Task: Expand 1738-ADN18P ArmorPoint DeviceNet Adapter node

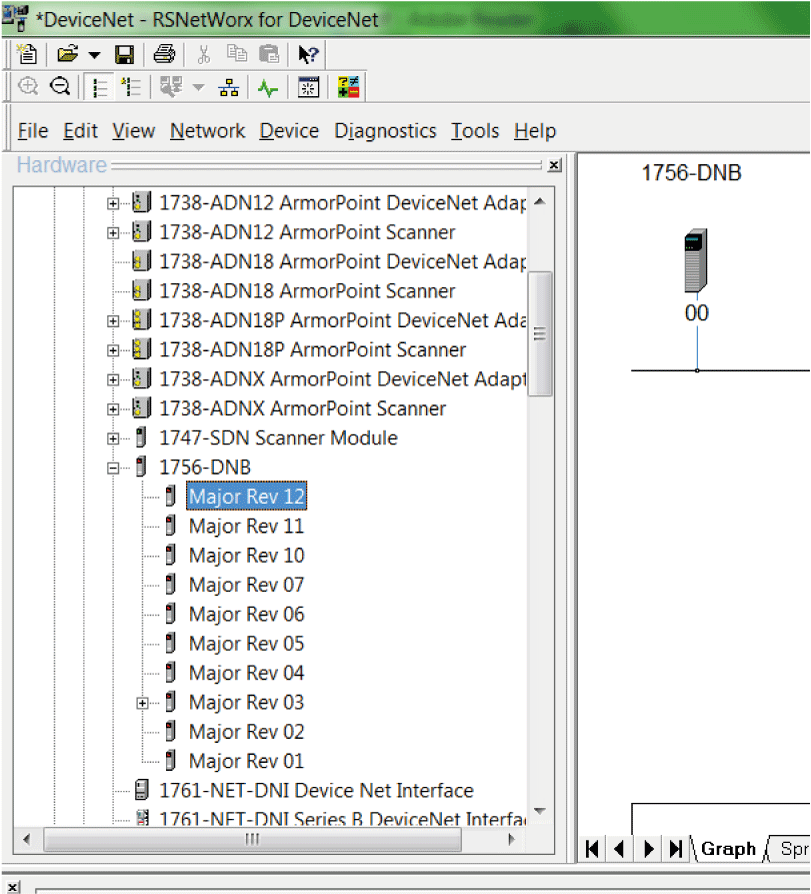Action: [x=113, y=322]
